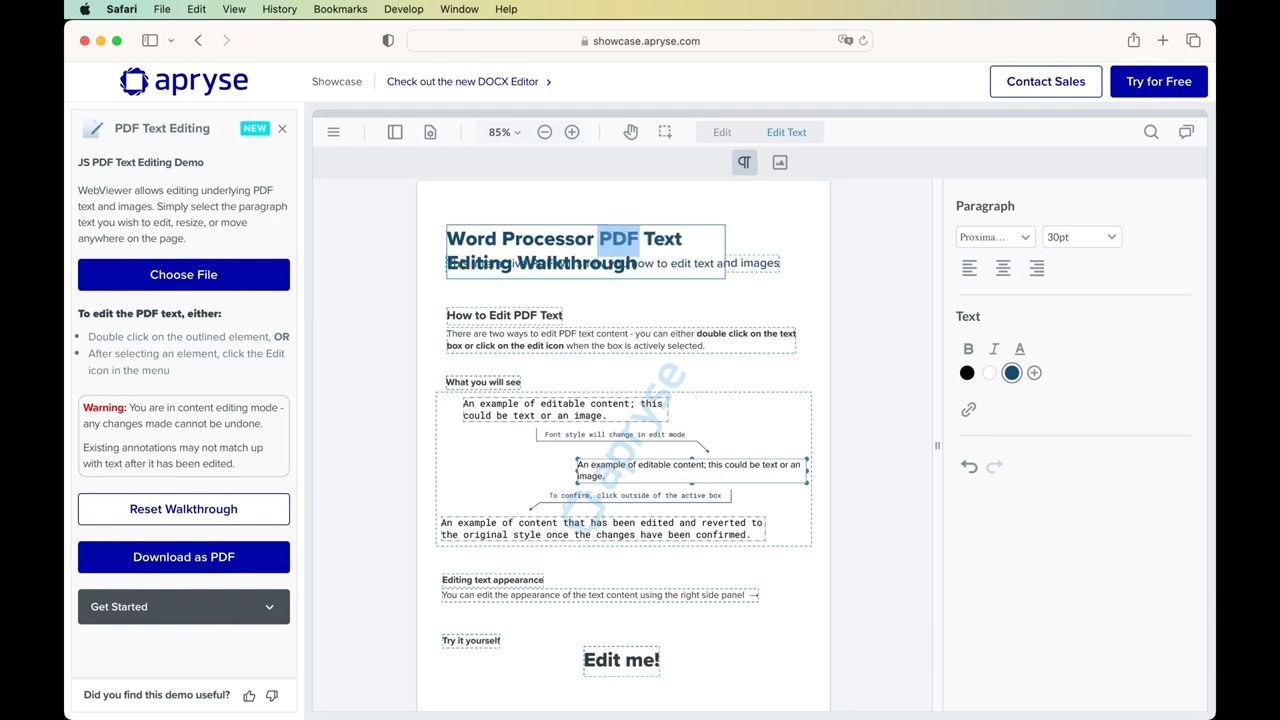Open Safari sidebar options chevron
The image size is (1280, 720).
171,41
